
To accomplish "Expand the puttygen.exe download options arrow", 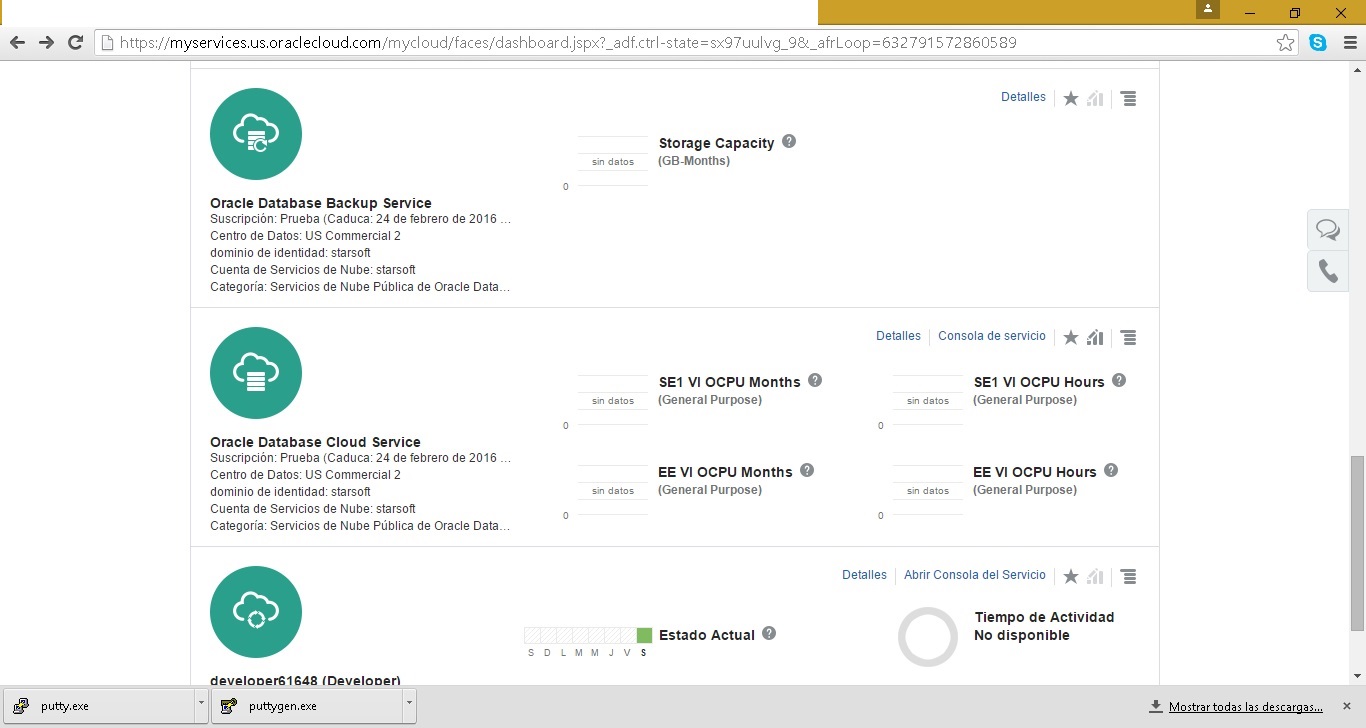I will pyautogui.click(x=409, y=704).
